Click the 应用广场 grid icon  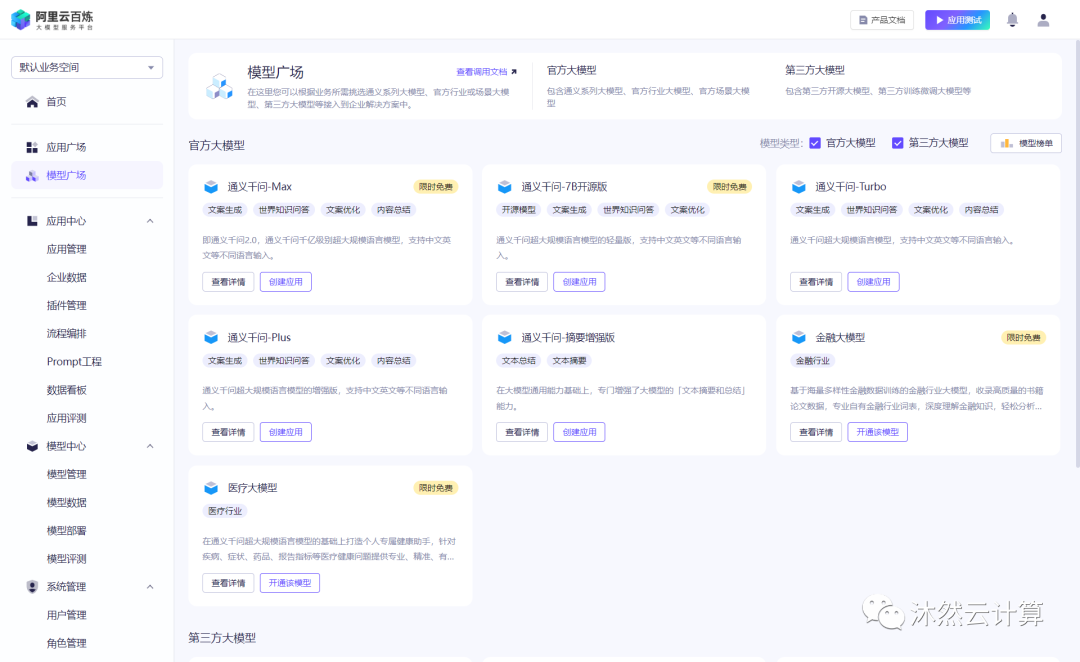[32, 147]
